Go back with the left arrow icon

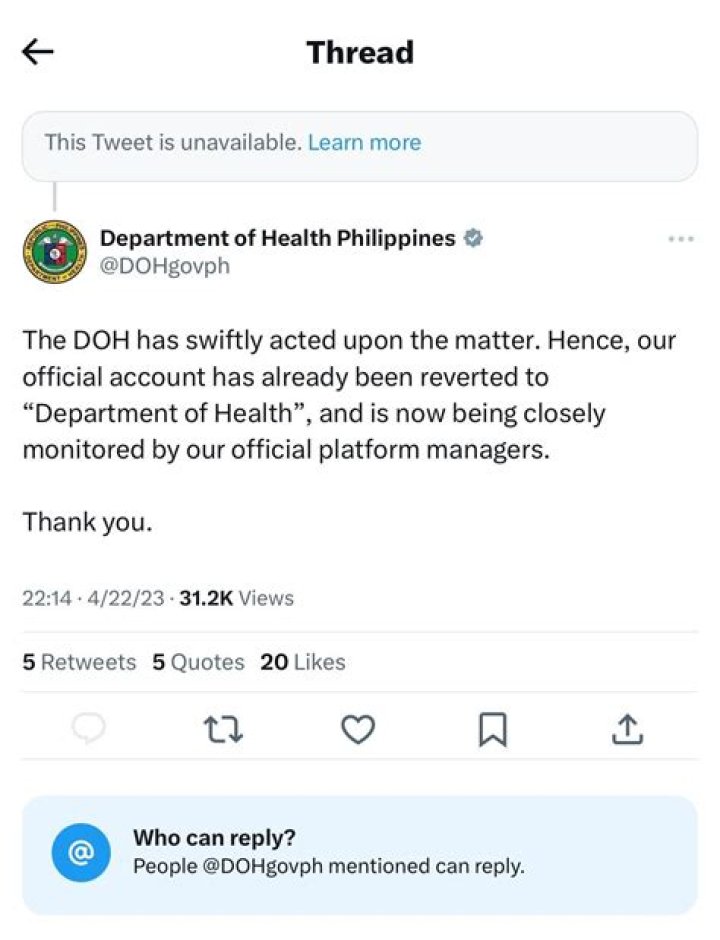(x=38, y=52)
